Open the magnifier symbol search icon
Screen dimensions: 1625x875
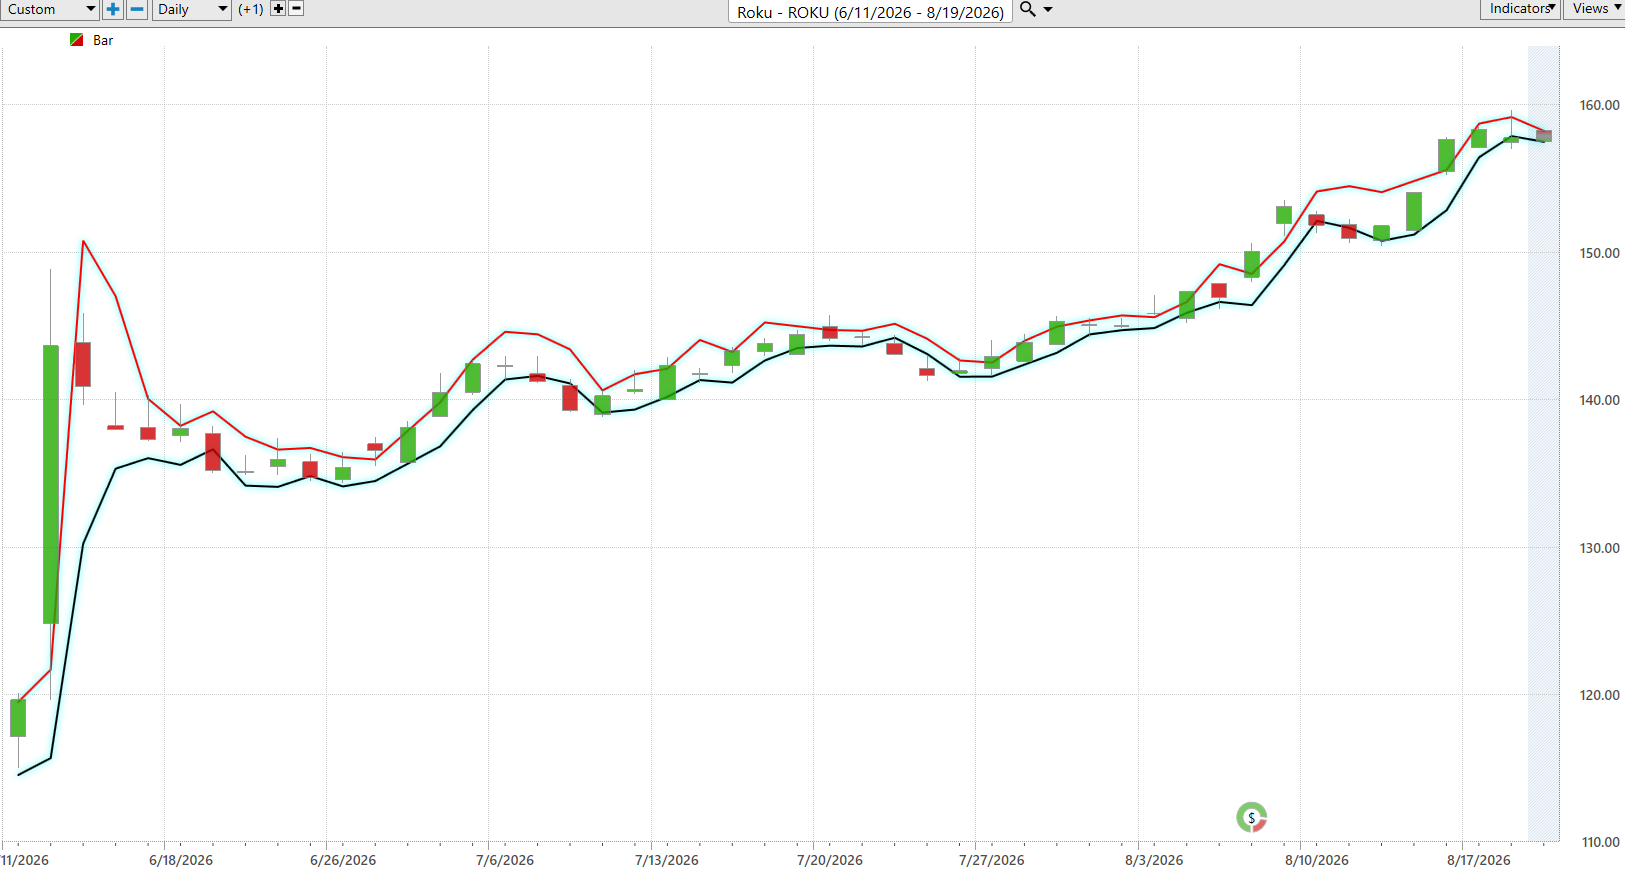(x=1027, y=9)
